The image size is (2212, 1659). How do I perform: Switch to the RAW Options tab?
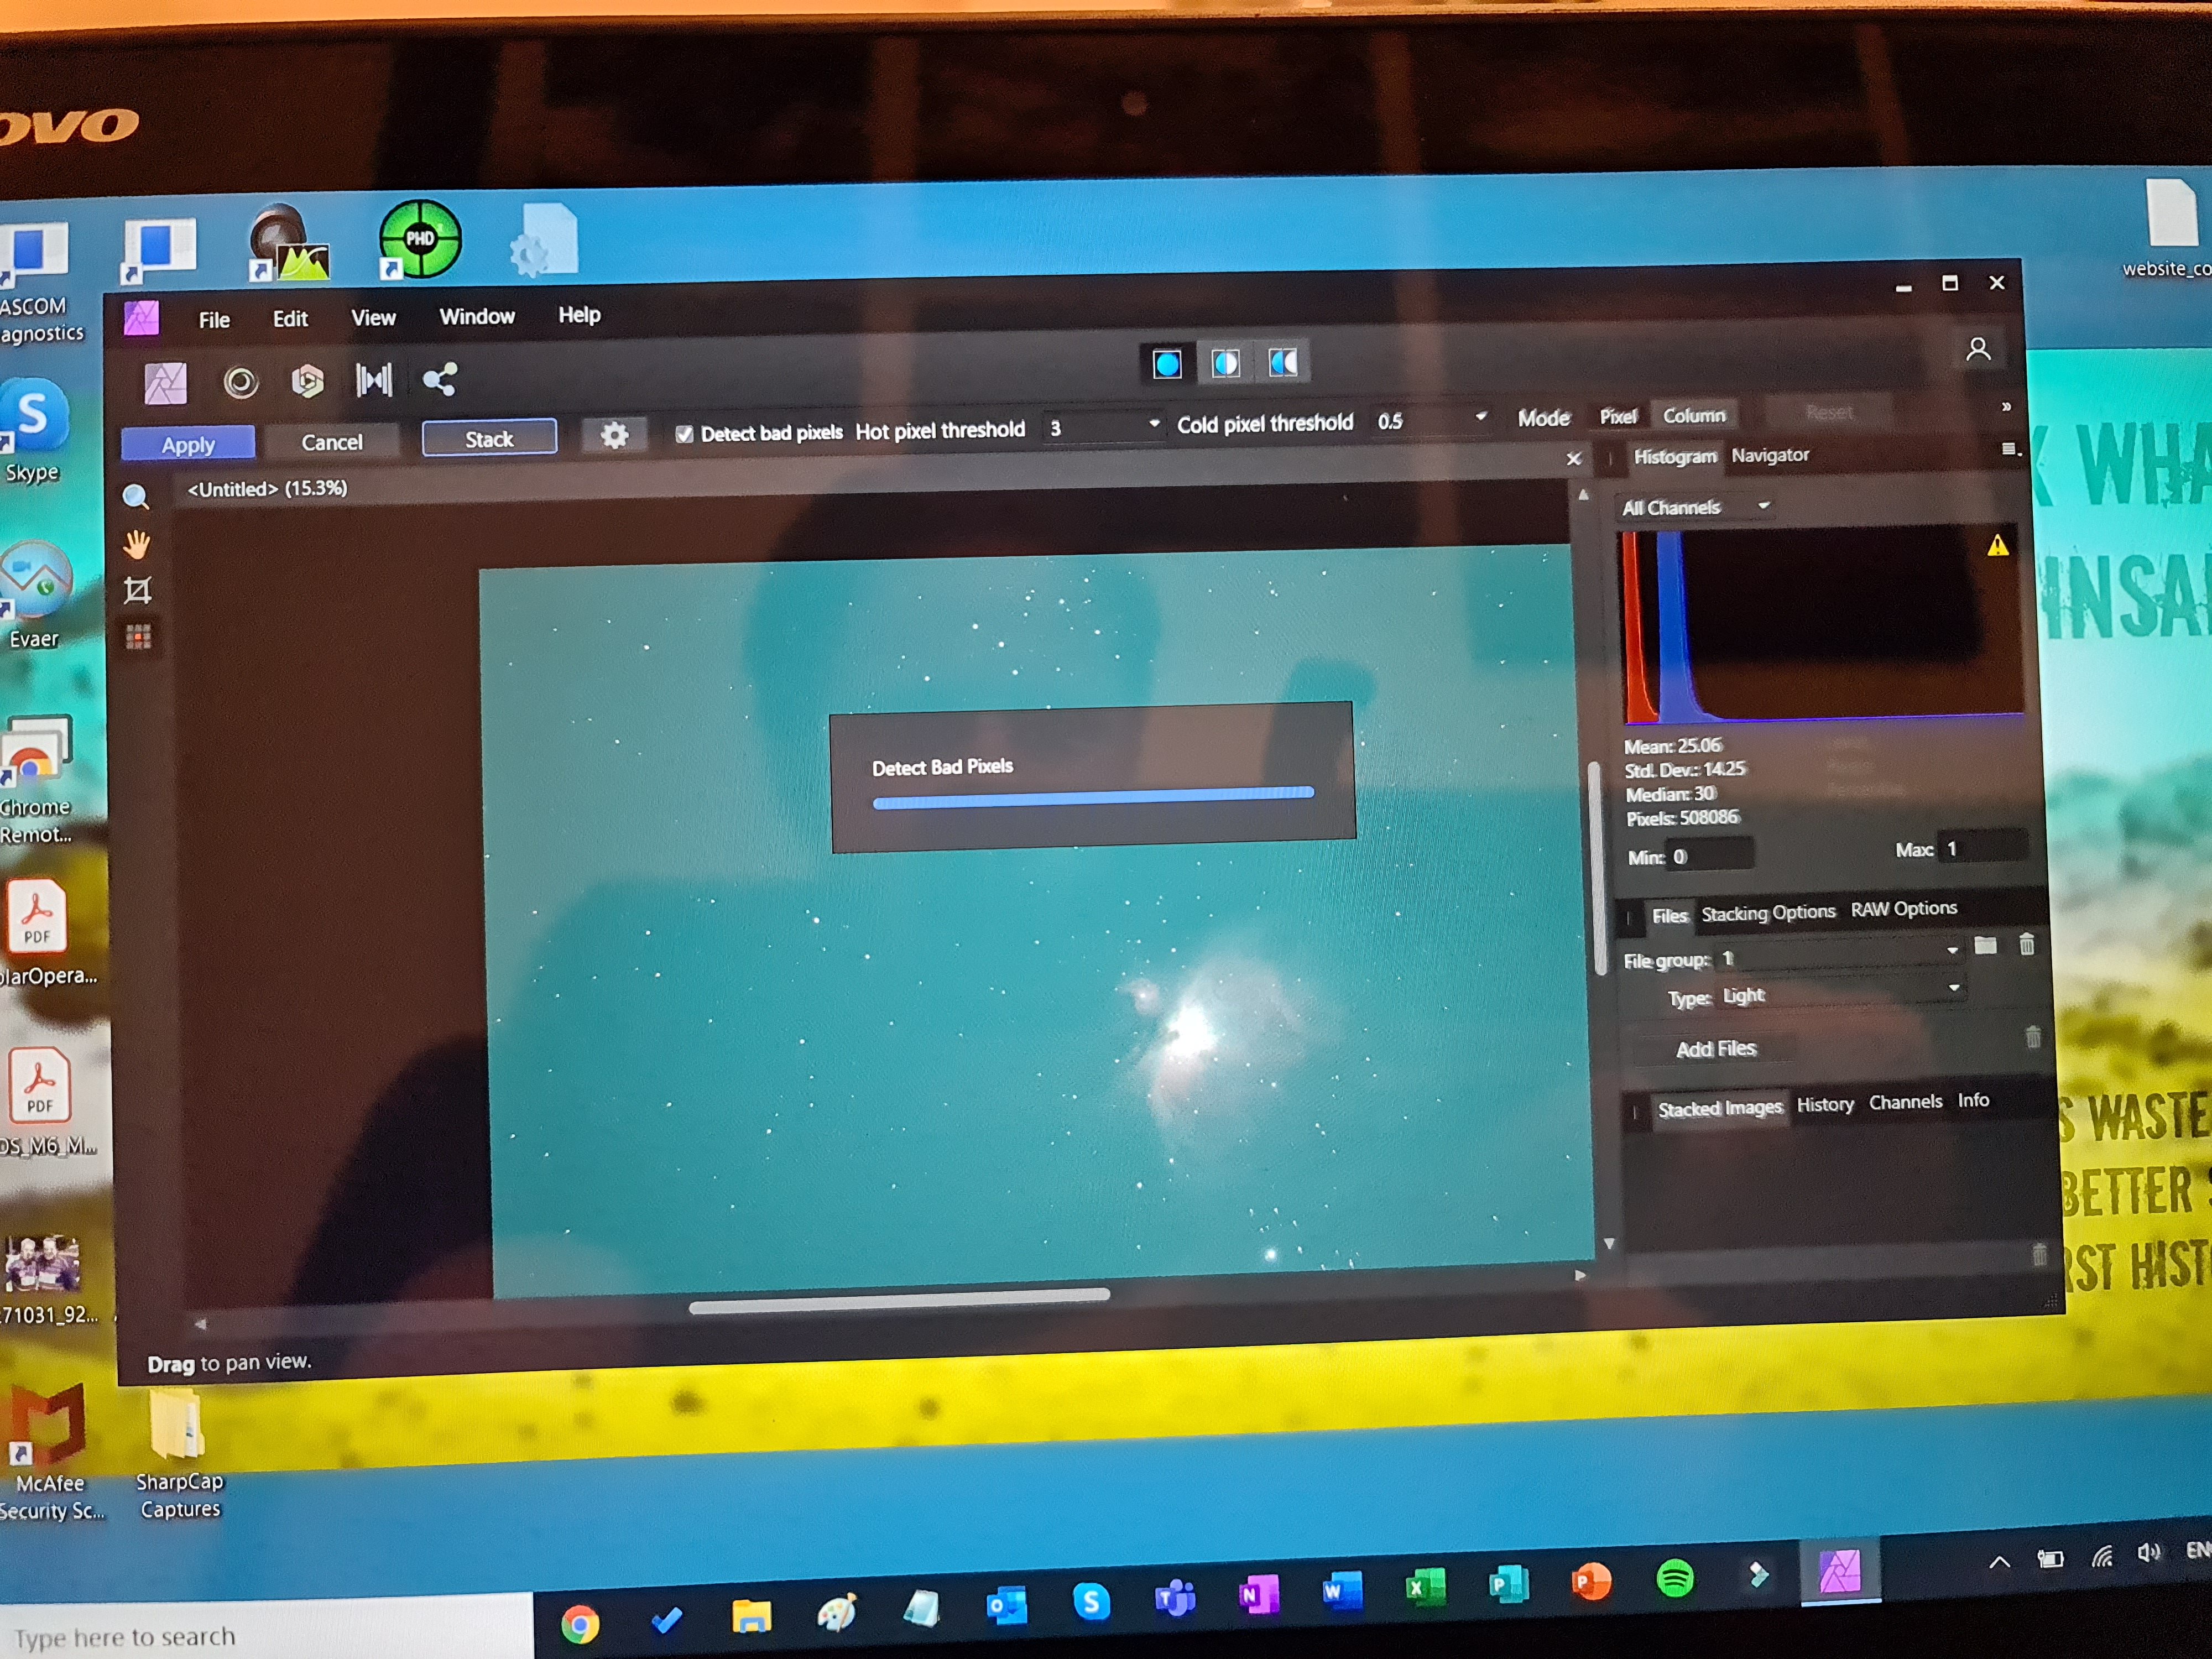click(1903, 909)
